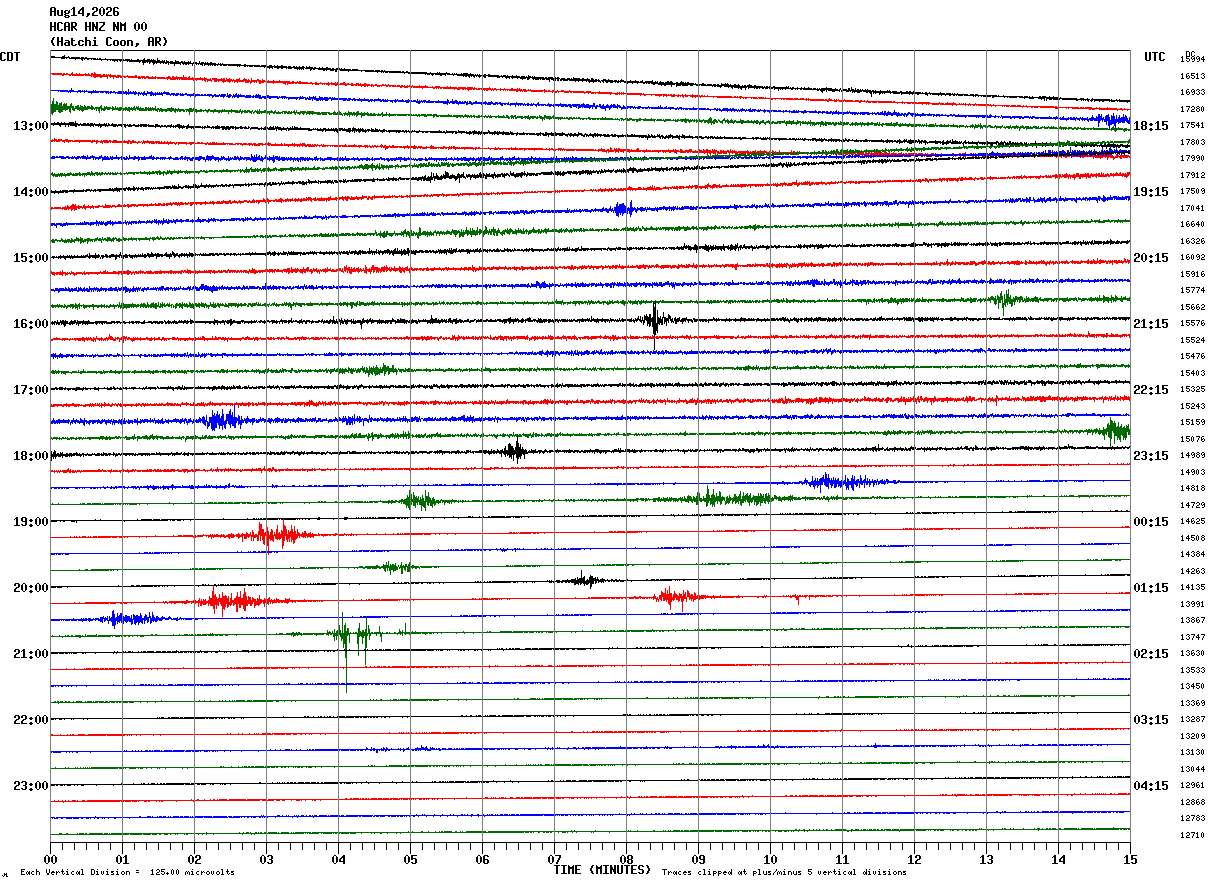The width and height of the screenshot is (1210, 886).
Task: Click the 01:15 UTC time label
Action: point(1151,588)
